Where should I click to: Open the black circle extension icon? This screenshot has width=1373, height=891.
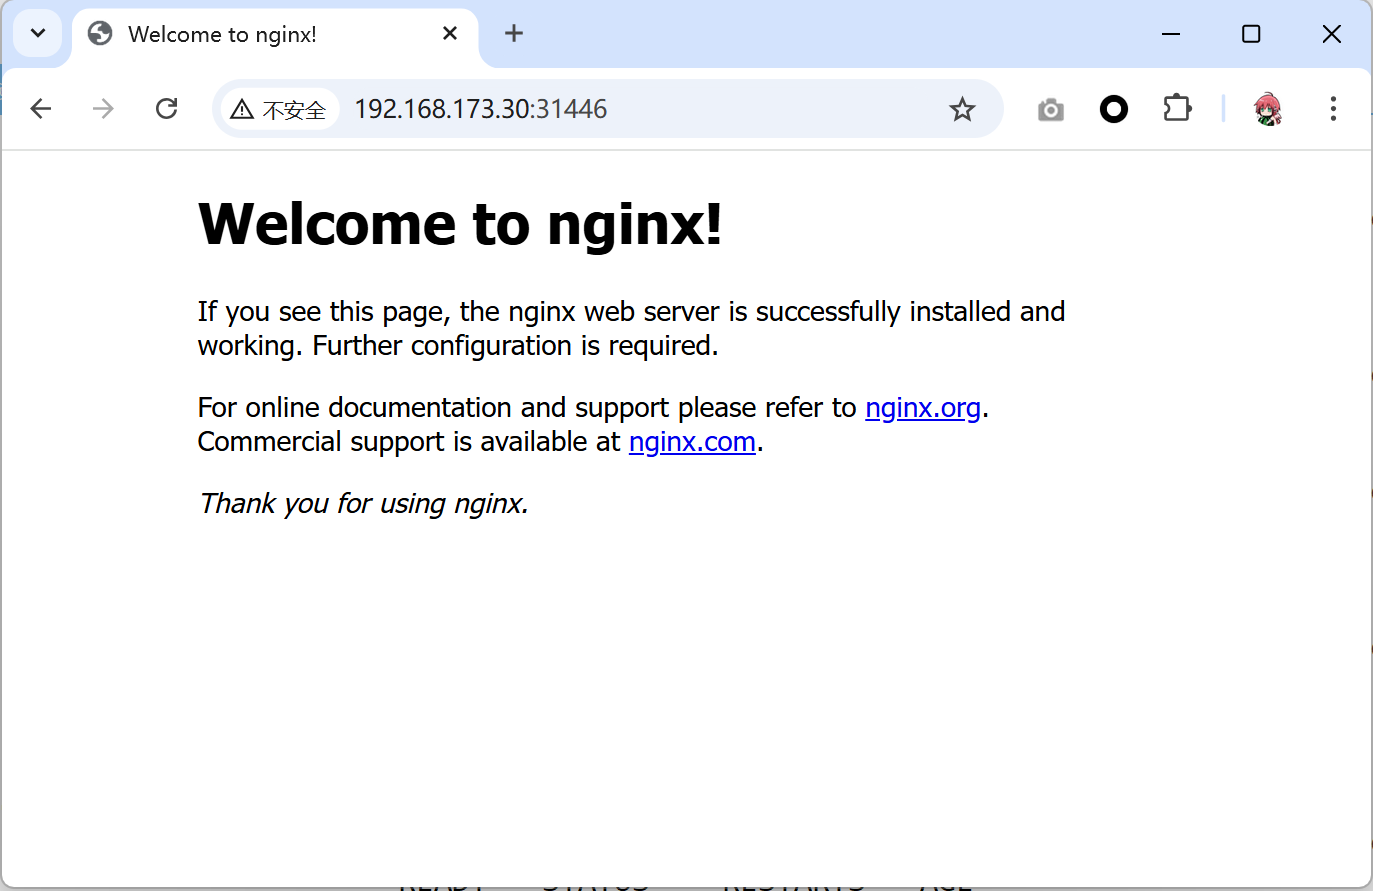click(1113, 109)
